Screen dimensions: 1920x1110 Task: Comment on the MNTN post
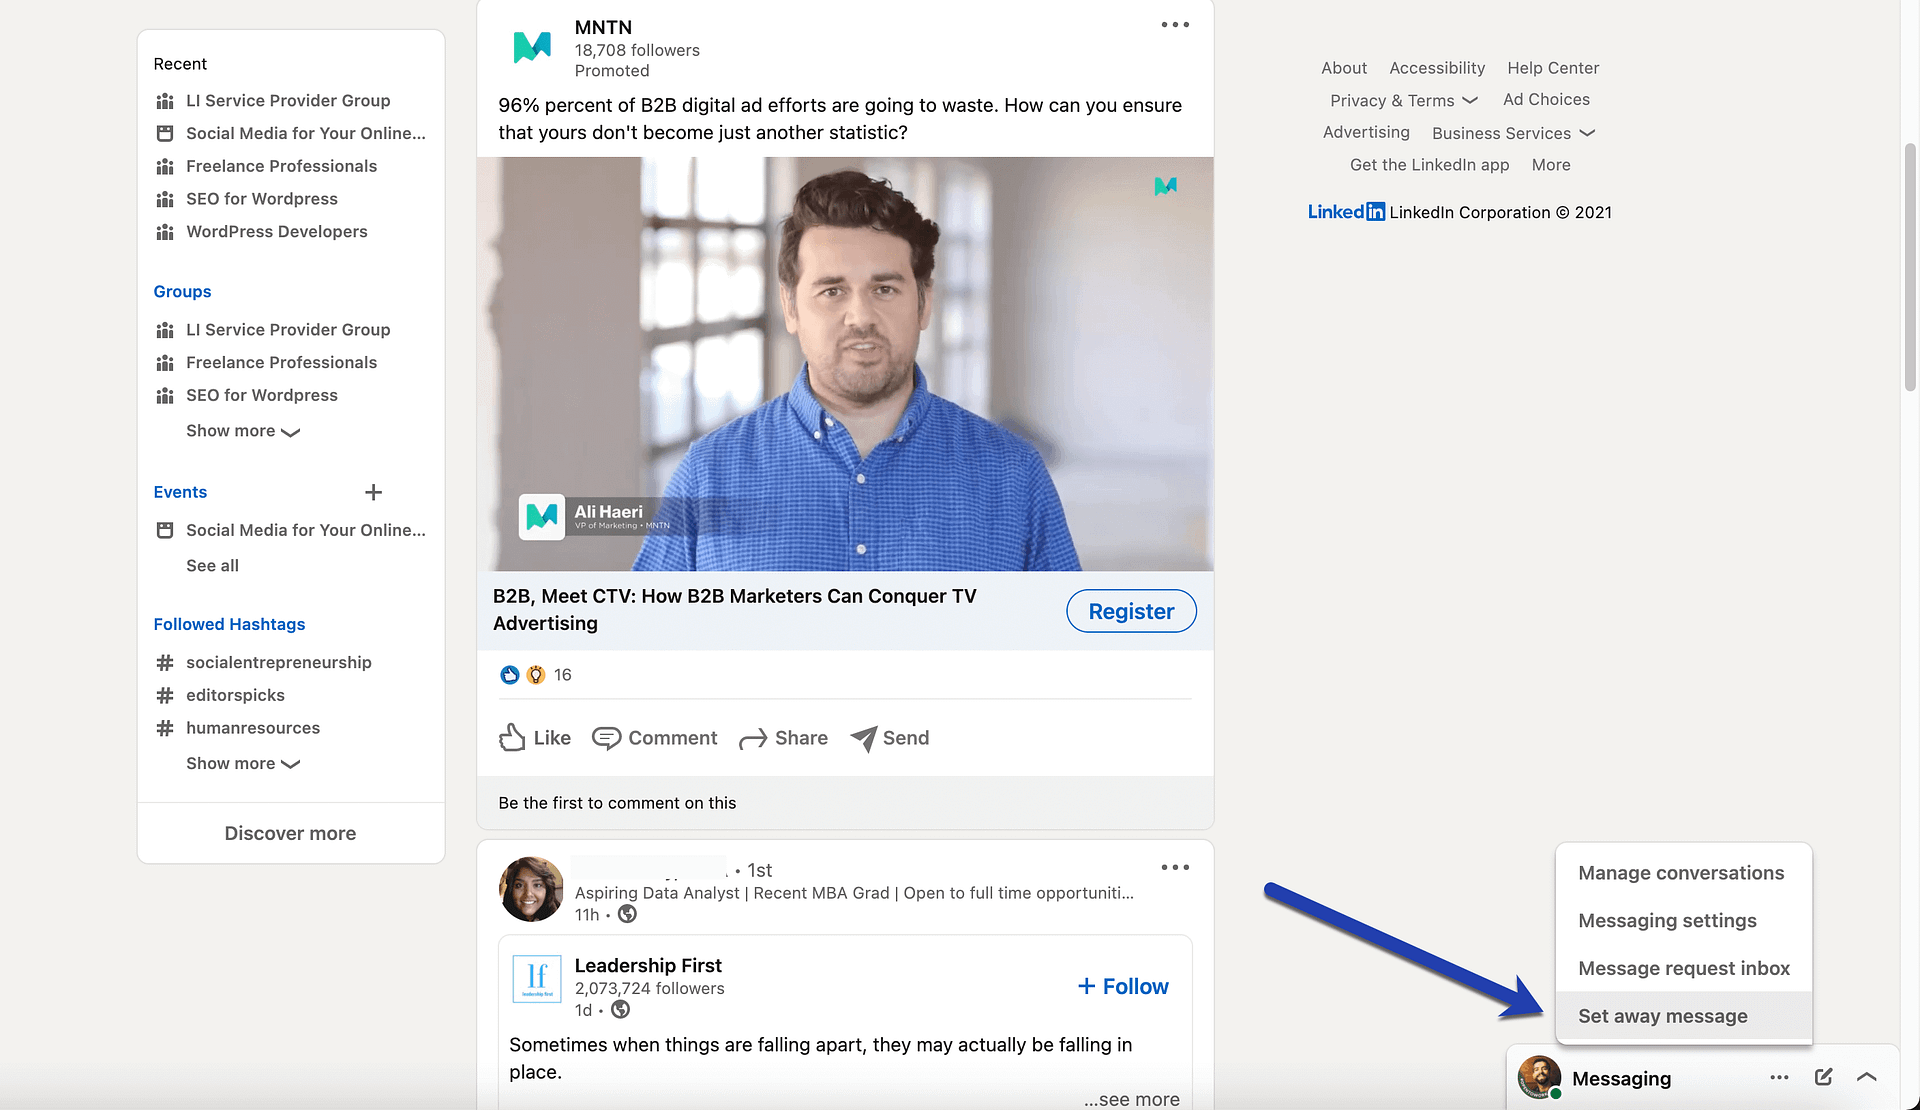tap(655, 738)
